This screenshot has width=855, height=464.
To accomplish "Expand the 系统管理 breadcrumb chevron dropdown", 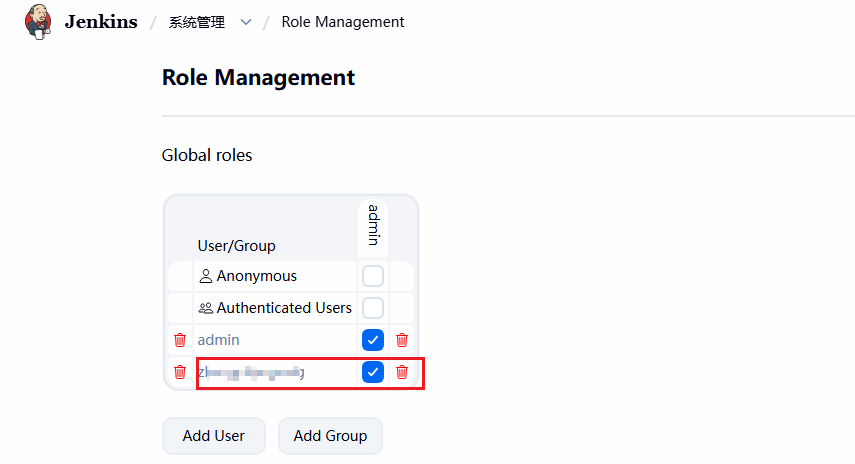I will 246,22.
